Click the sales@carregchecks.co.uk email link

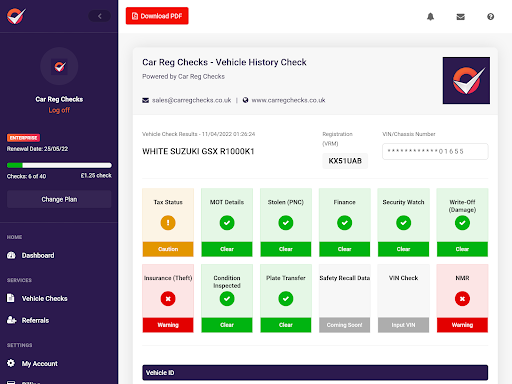(192, 100)
